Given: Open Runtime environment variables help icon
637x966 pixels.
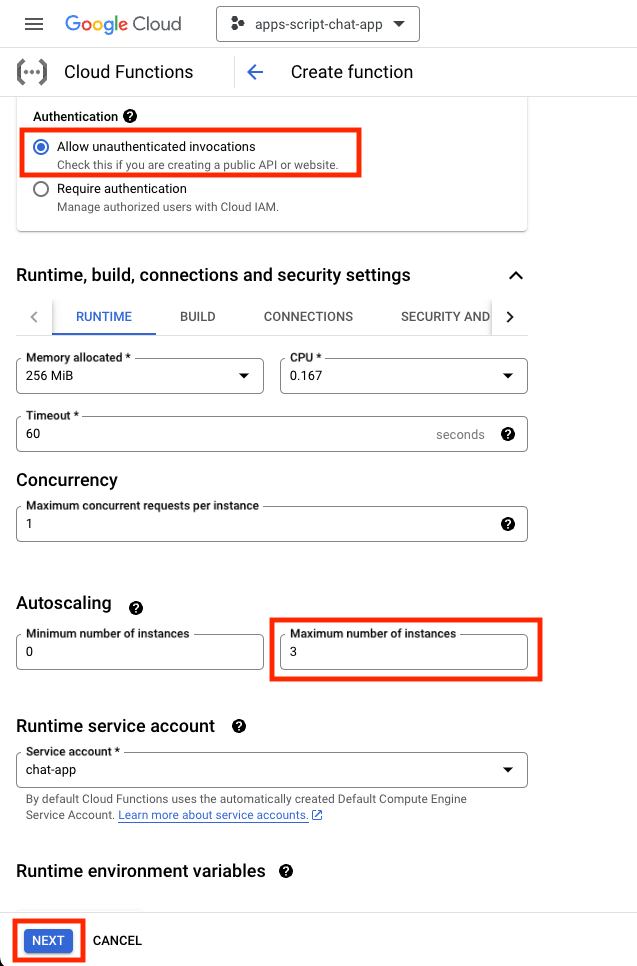Looking at the screenshot, I should (286, 871).
